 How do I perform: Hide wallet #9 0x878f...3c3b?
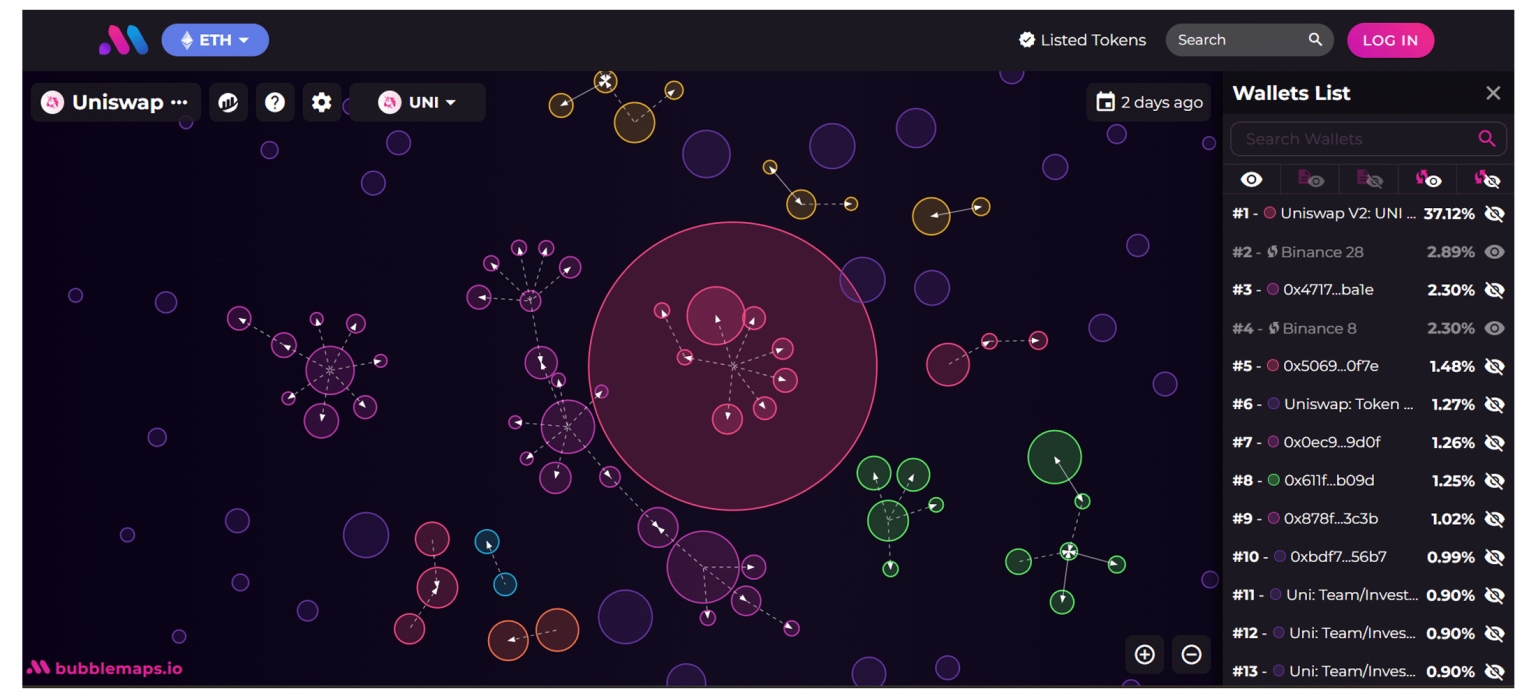click(1494, 519)
